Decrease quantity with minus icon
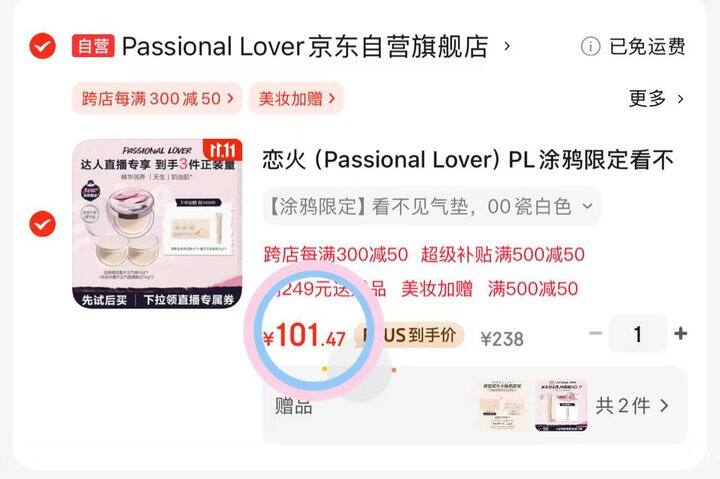The height and width of the screenshot is (479, 720). [x=596, y=333]
